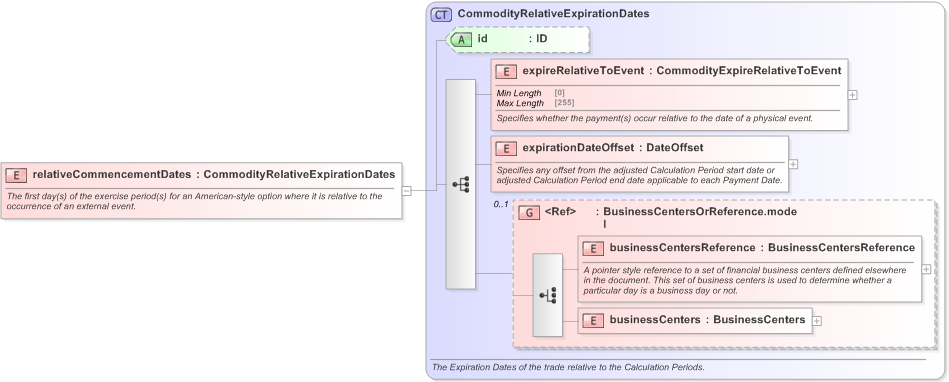Select the businessCentersReference element name
This screenshot has height=382, width=949.
(682, 248)
